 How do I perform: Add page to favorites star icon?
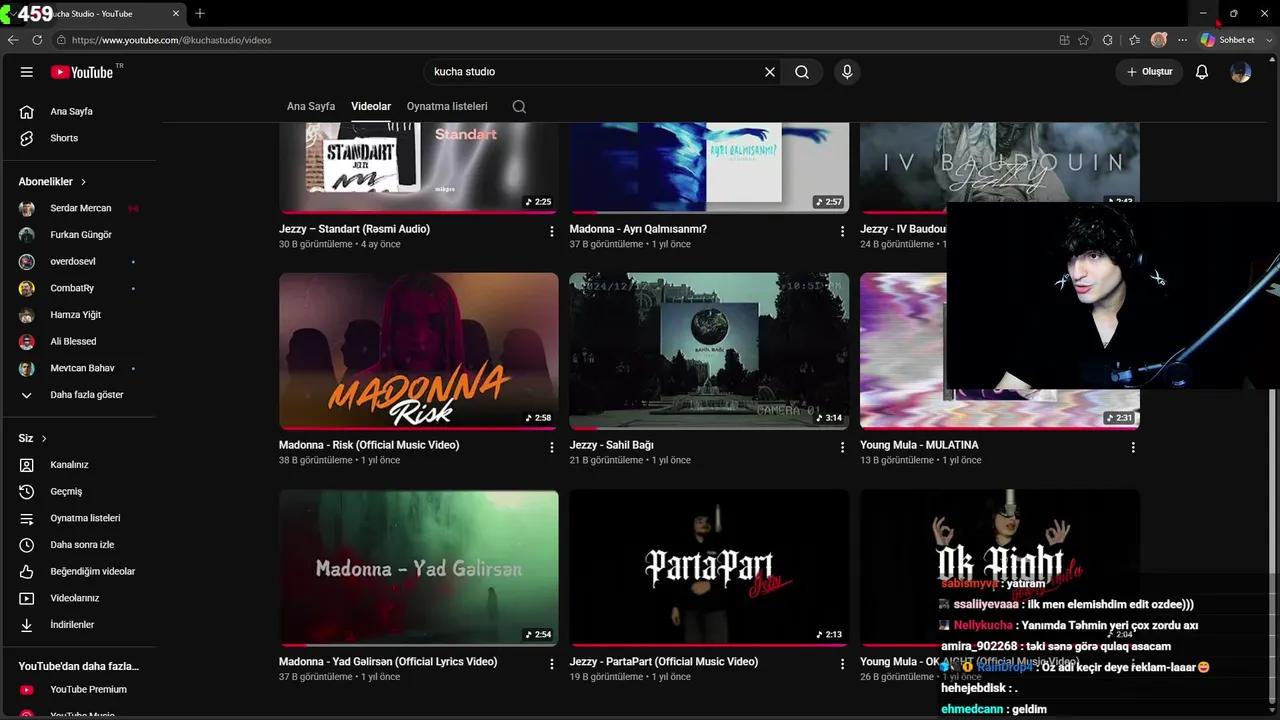point(1083,40)
